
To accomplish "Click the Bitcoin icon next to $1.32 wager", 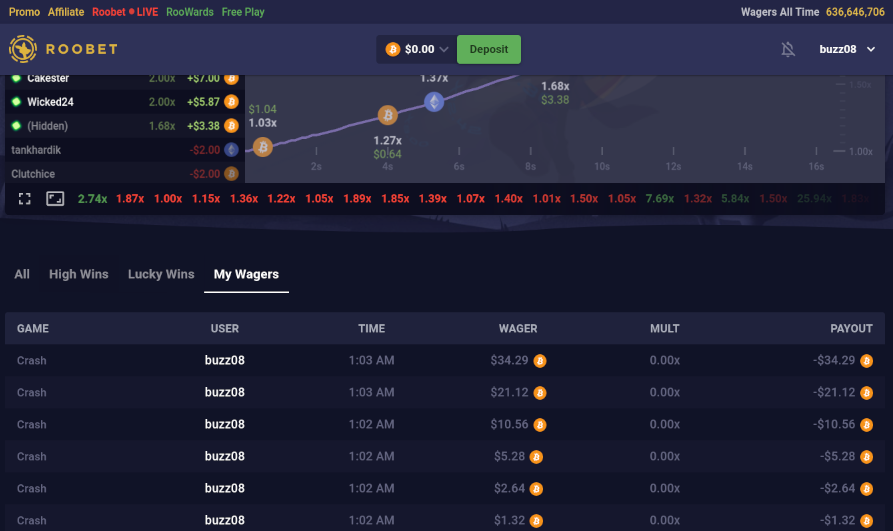I will tap(536, 521).
